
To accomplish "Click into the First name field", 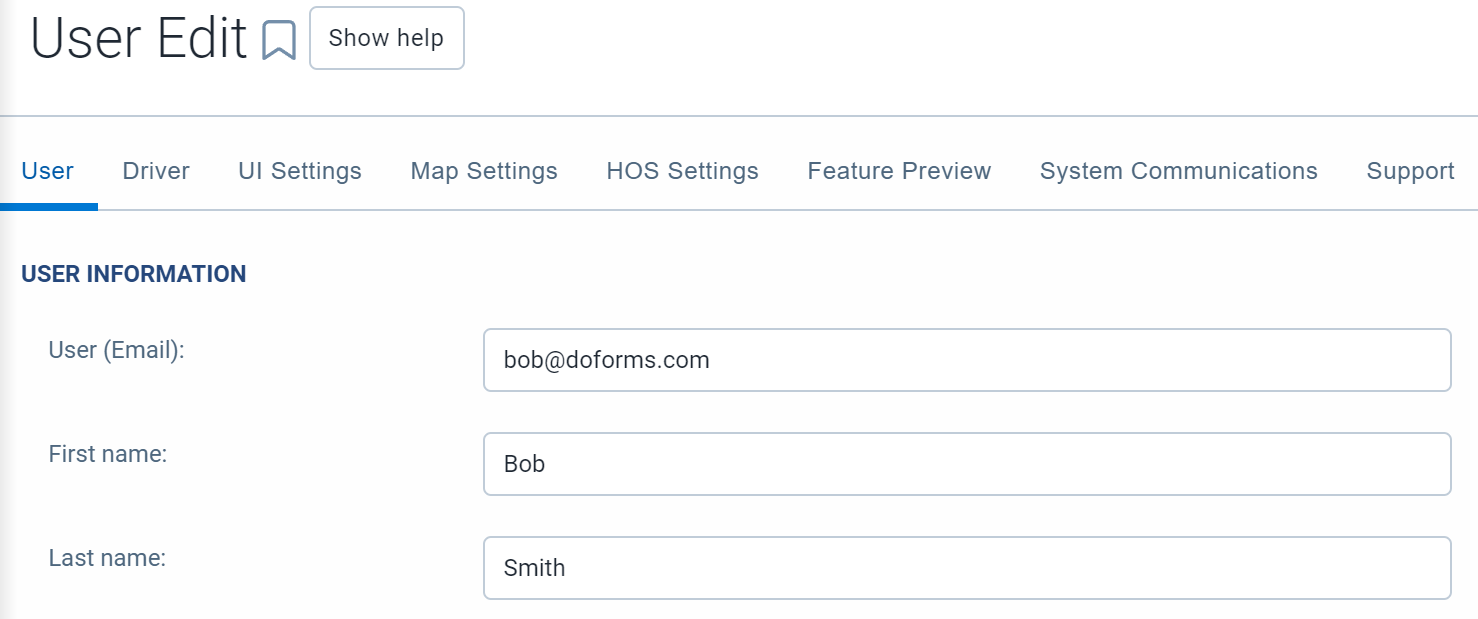I will tap(967, 464).
